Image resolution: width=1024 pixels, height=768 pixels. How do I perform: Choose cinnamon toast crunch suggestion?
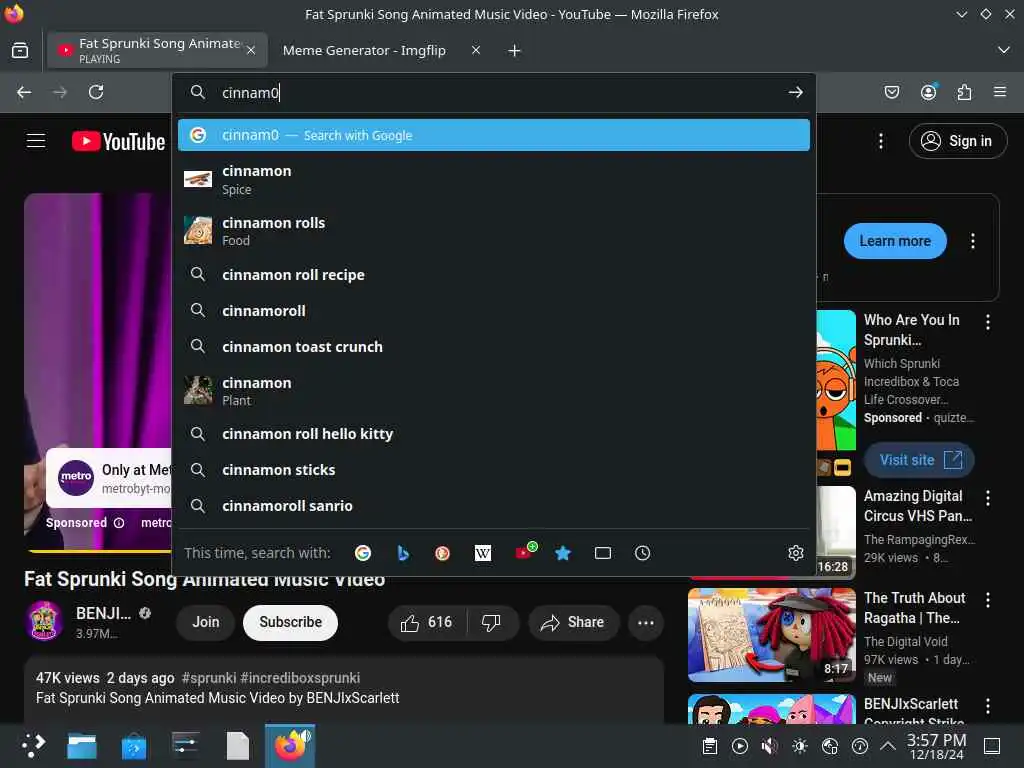coord(494,347)
